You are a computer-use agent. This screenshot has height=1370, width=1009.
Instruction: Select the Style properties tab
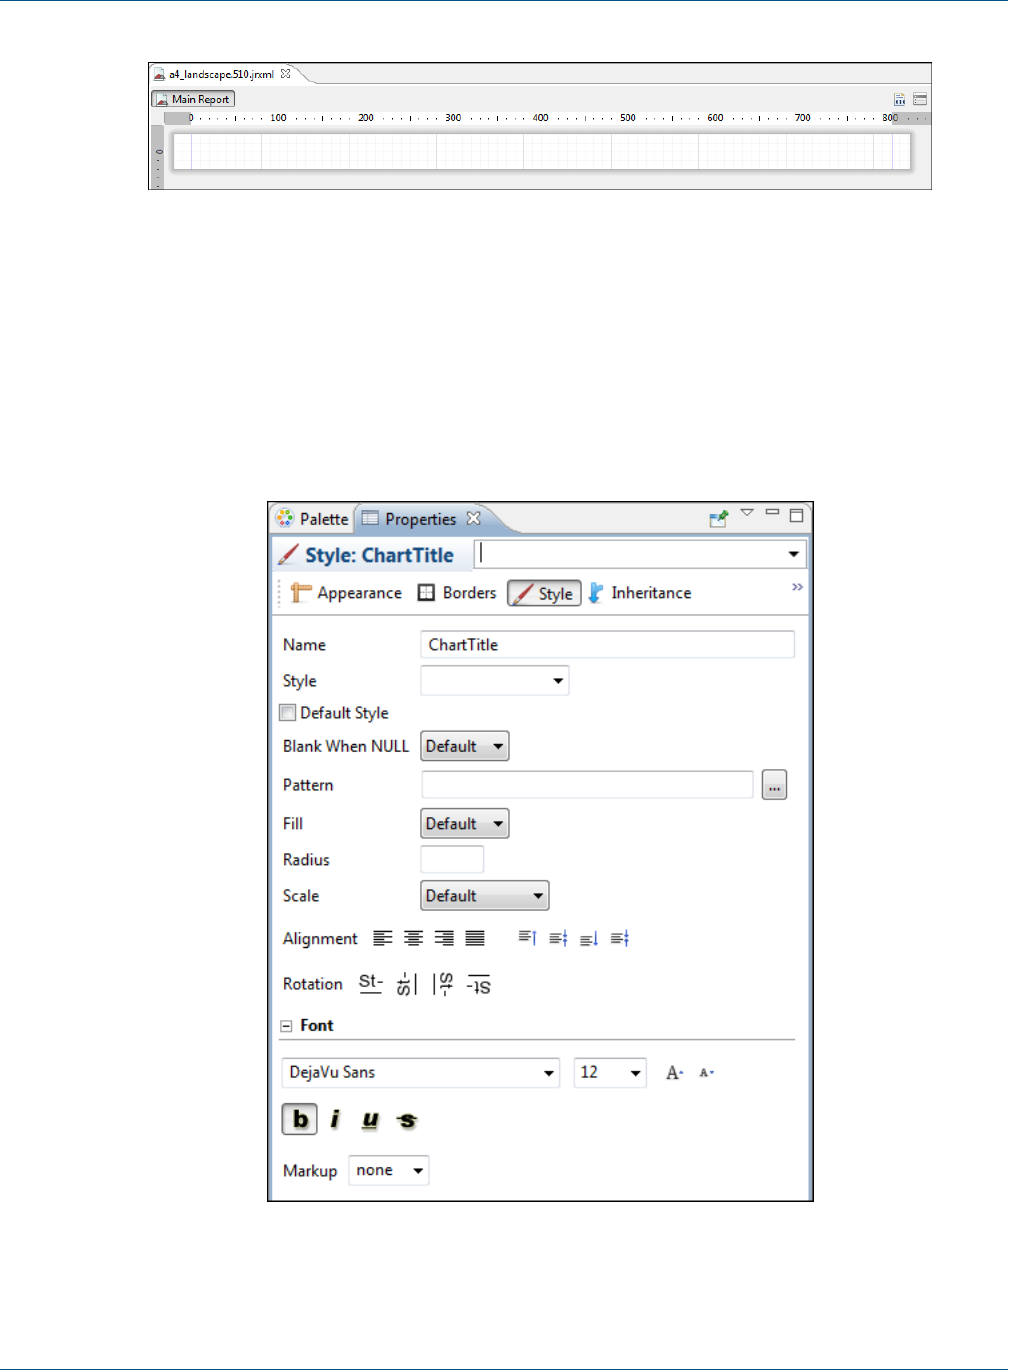click(x=544, y=593)
